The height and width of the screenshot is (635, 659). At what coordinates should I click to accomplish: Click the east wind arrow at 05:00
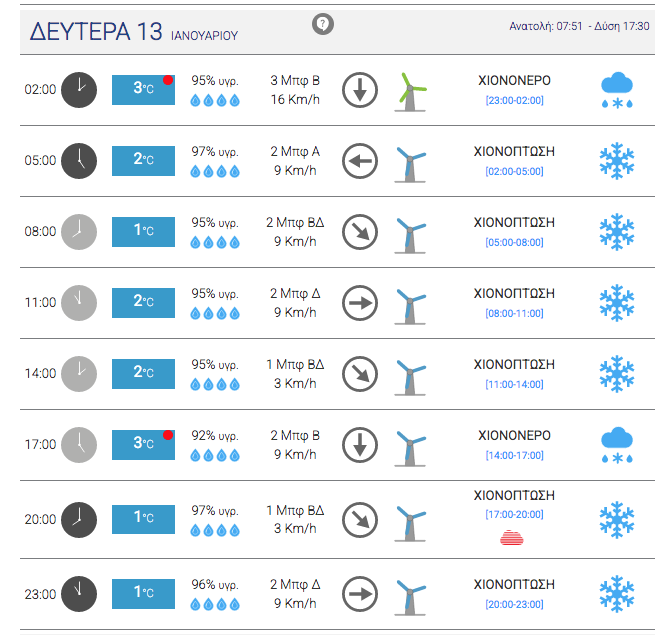(359, 160)
